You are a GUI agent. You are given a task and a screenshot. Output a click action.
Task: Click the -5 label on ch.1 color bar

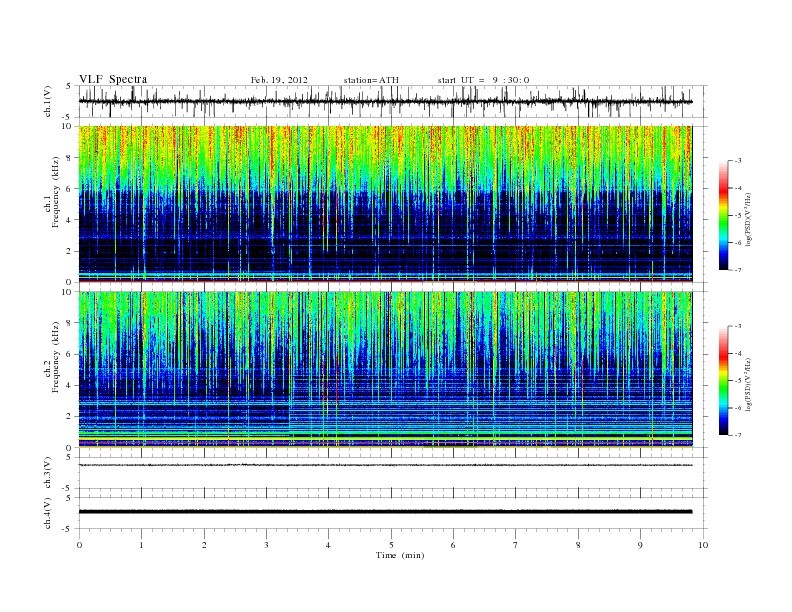738,216
